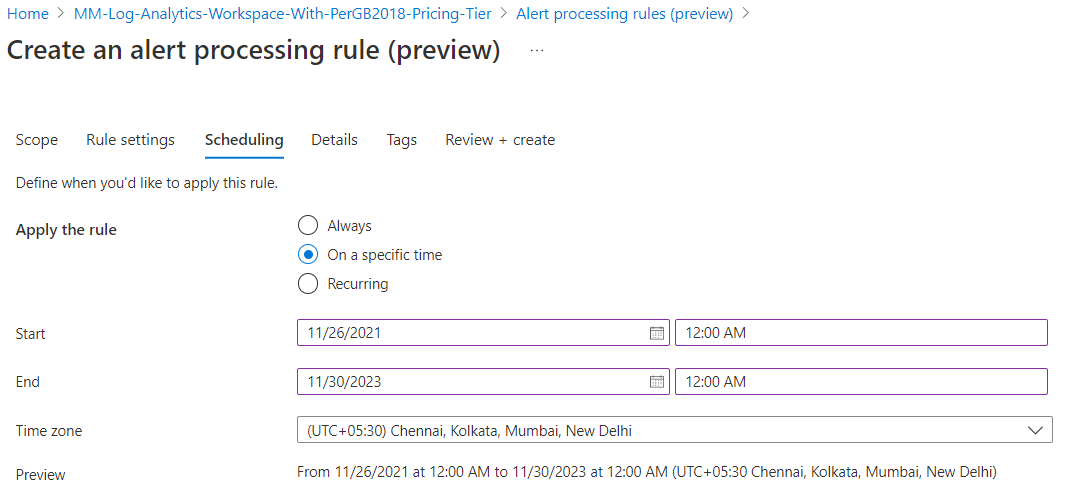Image resolution: width=1067 pixels, height=493 pixels.
Task: Click into the End date field 11/30/2023
Action: 483,381
